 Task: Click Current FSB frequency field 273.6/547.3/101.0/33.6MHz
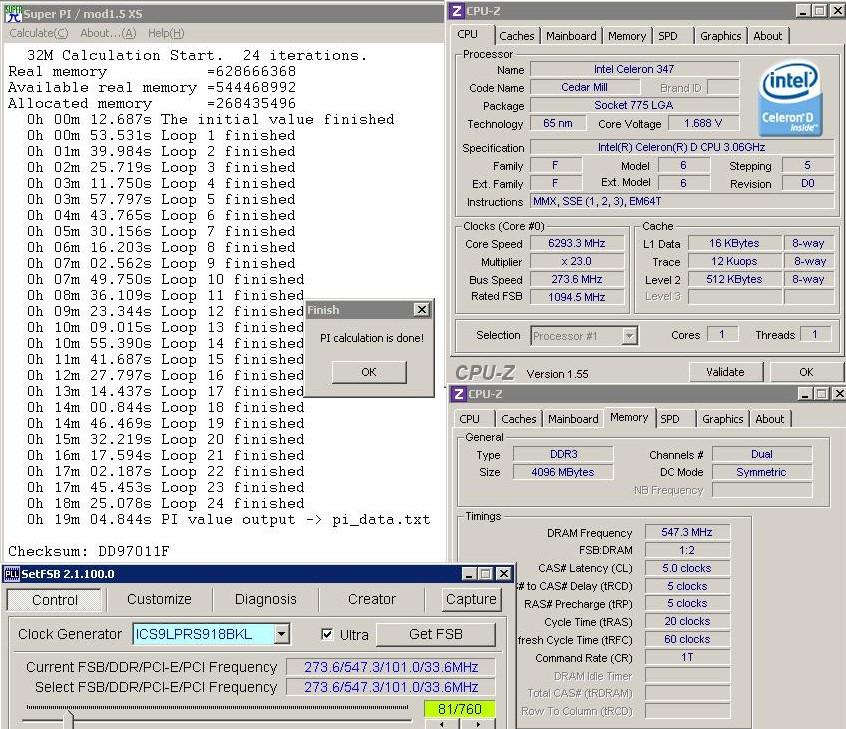tap(391, 667)
